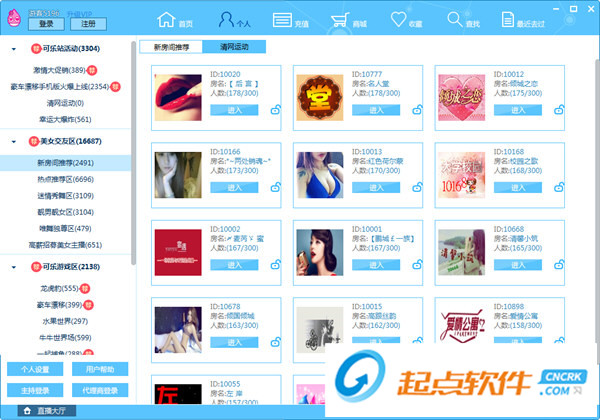Select 新房间推荐(2491) in sidebar

tap(65, 163)
